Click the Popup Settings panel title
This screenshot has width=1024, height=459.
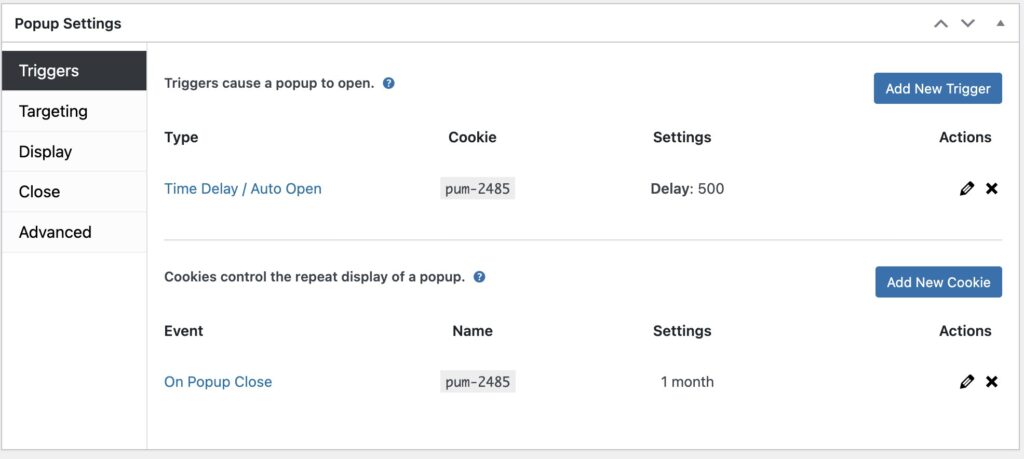click(x=68, y=24)
